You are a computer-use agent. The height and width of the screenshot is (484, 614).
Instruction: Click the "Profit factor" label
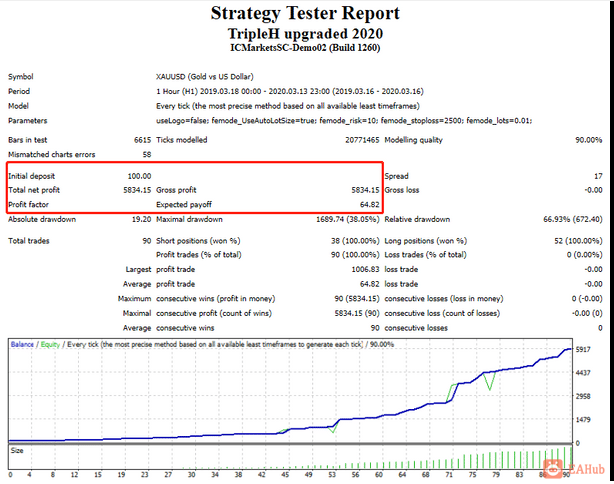28,204
